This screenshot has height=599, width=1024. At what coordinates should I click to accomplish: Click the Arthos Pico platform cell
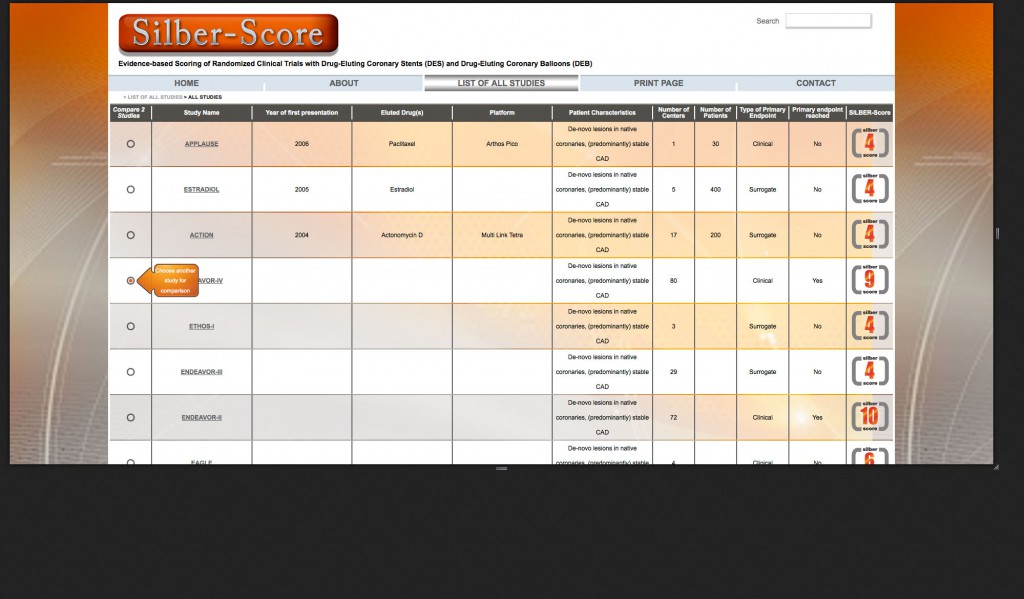coord(502,144)
